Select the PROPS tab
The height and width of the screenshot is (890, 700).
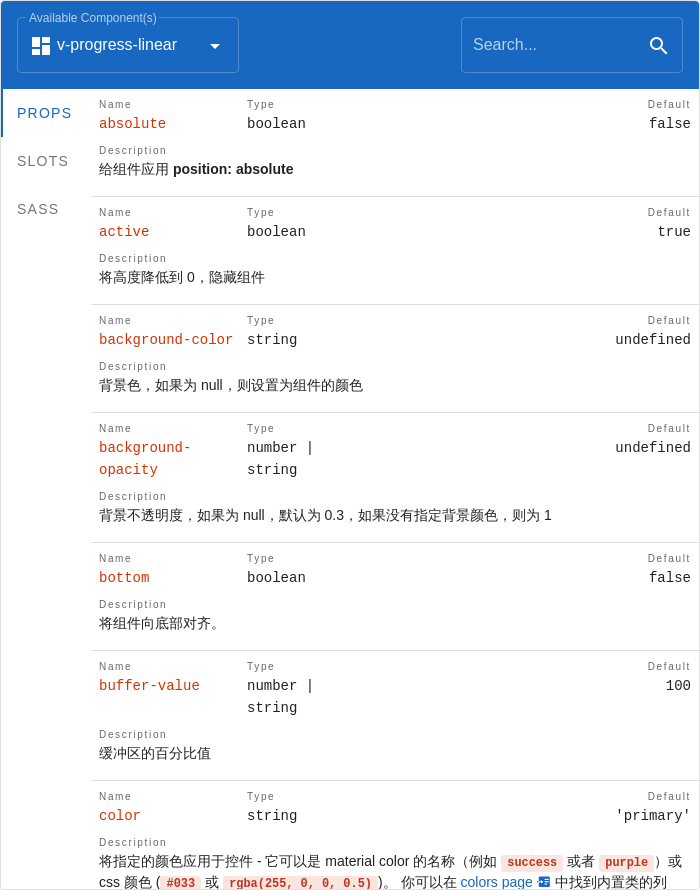[44, 113]
